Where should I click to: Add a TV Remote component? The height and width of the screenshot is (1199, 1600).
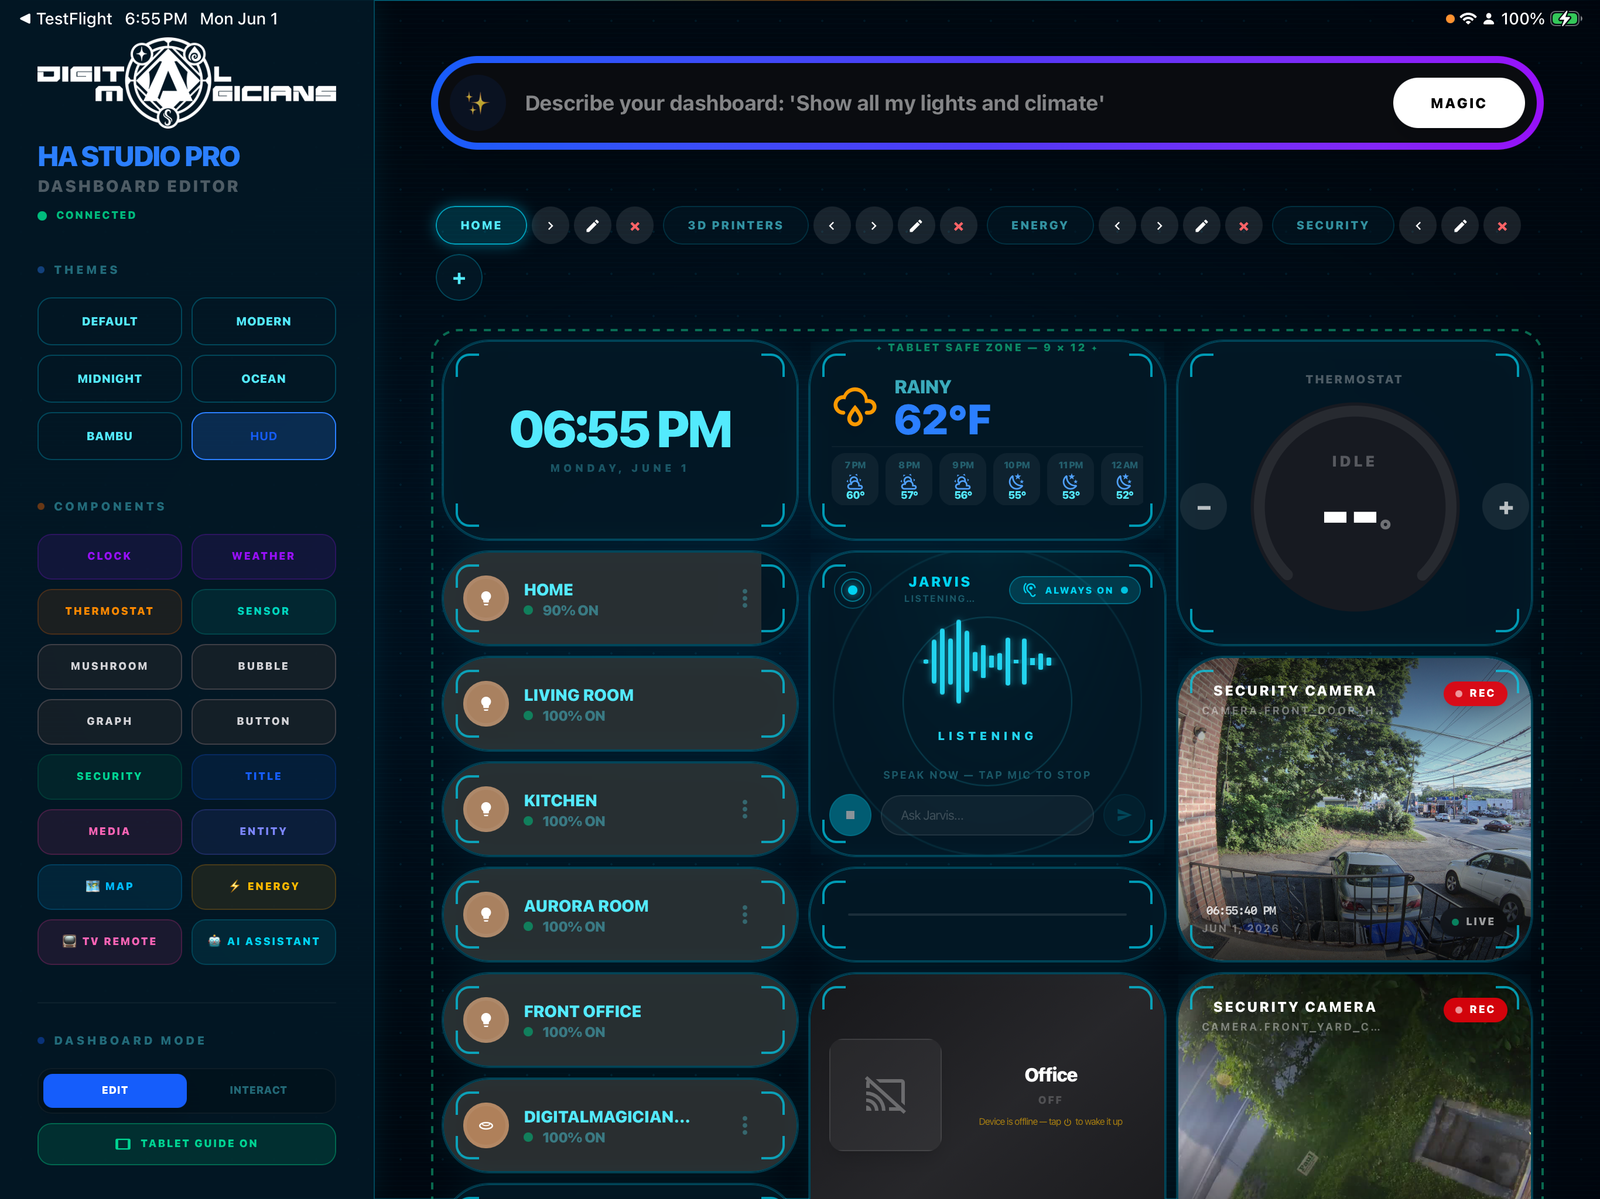point(110,941)
